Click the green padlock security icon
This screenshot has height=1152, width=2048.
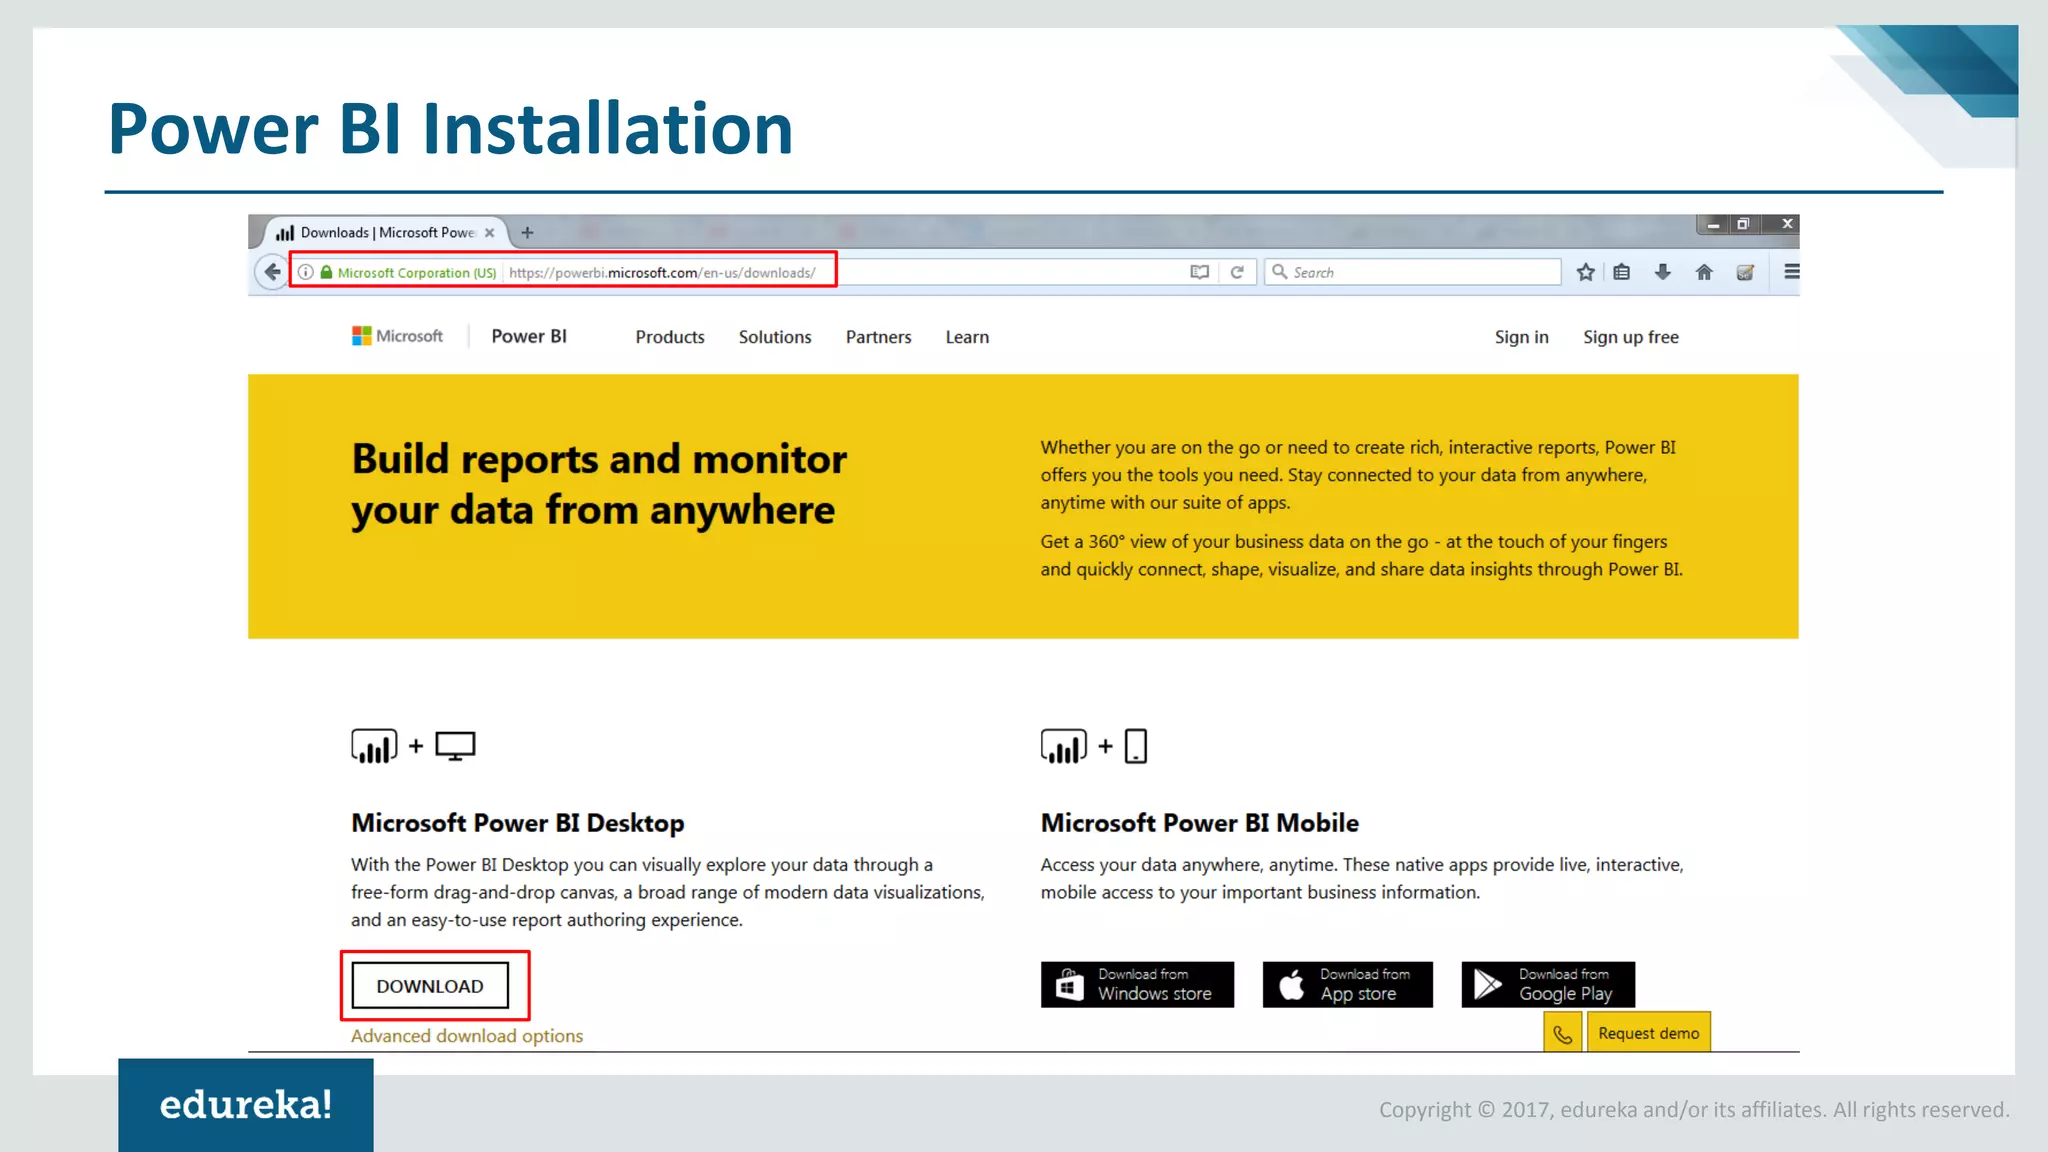coord(326,272)
